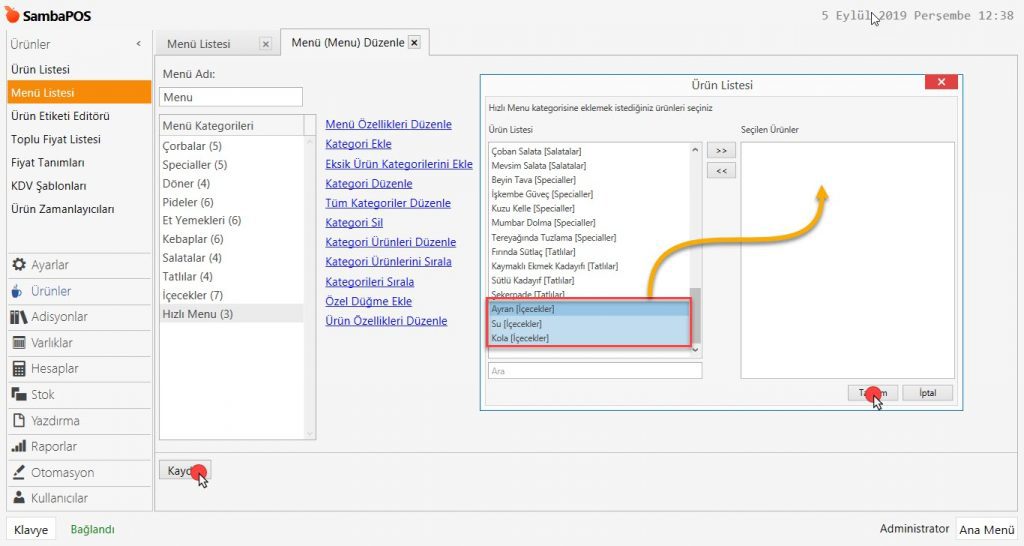Select the Hesaplar calculator icon
Screen dimensions: 1024x546
pos(18,369)
